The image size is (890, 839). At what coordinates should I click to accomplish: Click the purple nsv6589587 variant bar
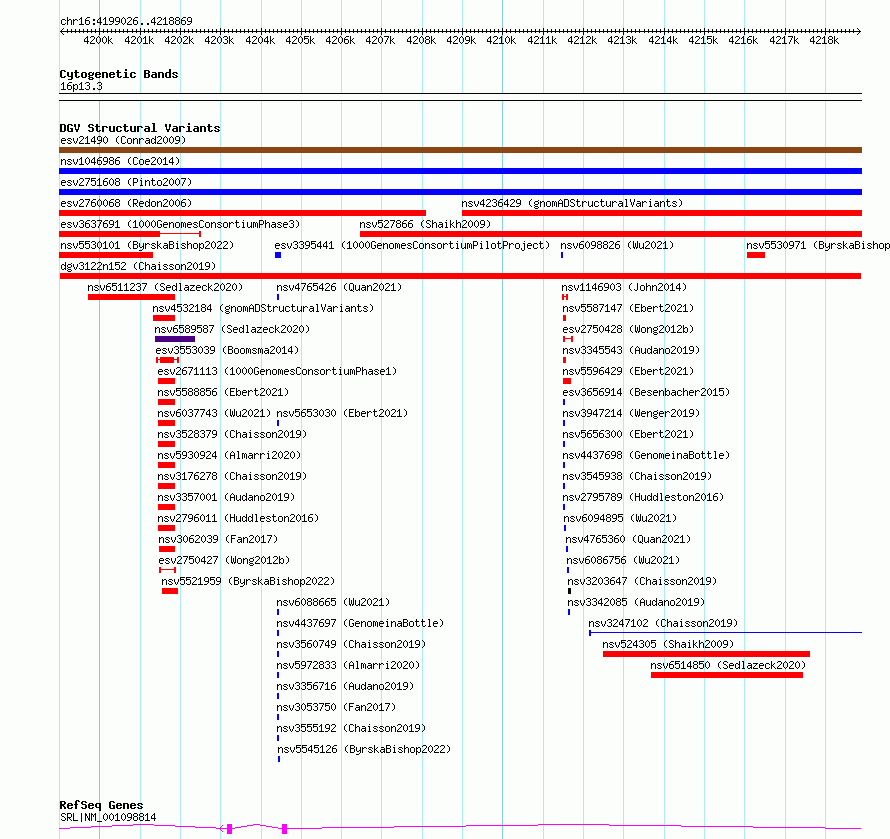[x=175, y=339]
